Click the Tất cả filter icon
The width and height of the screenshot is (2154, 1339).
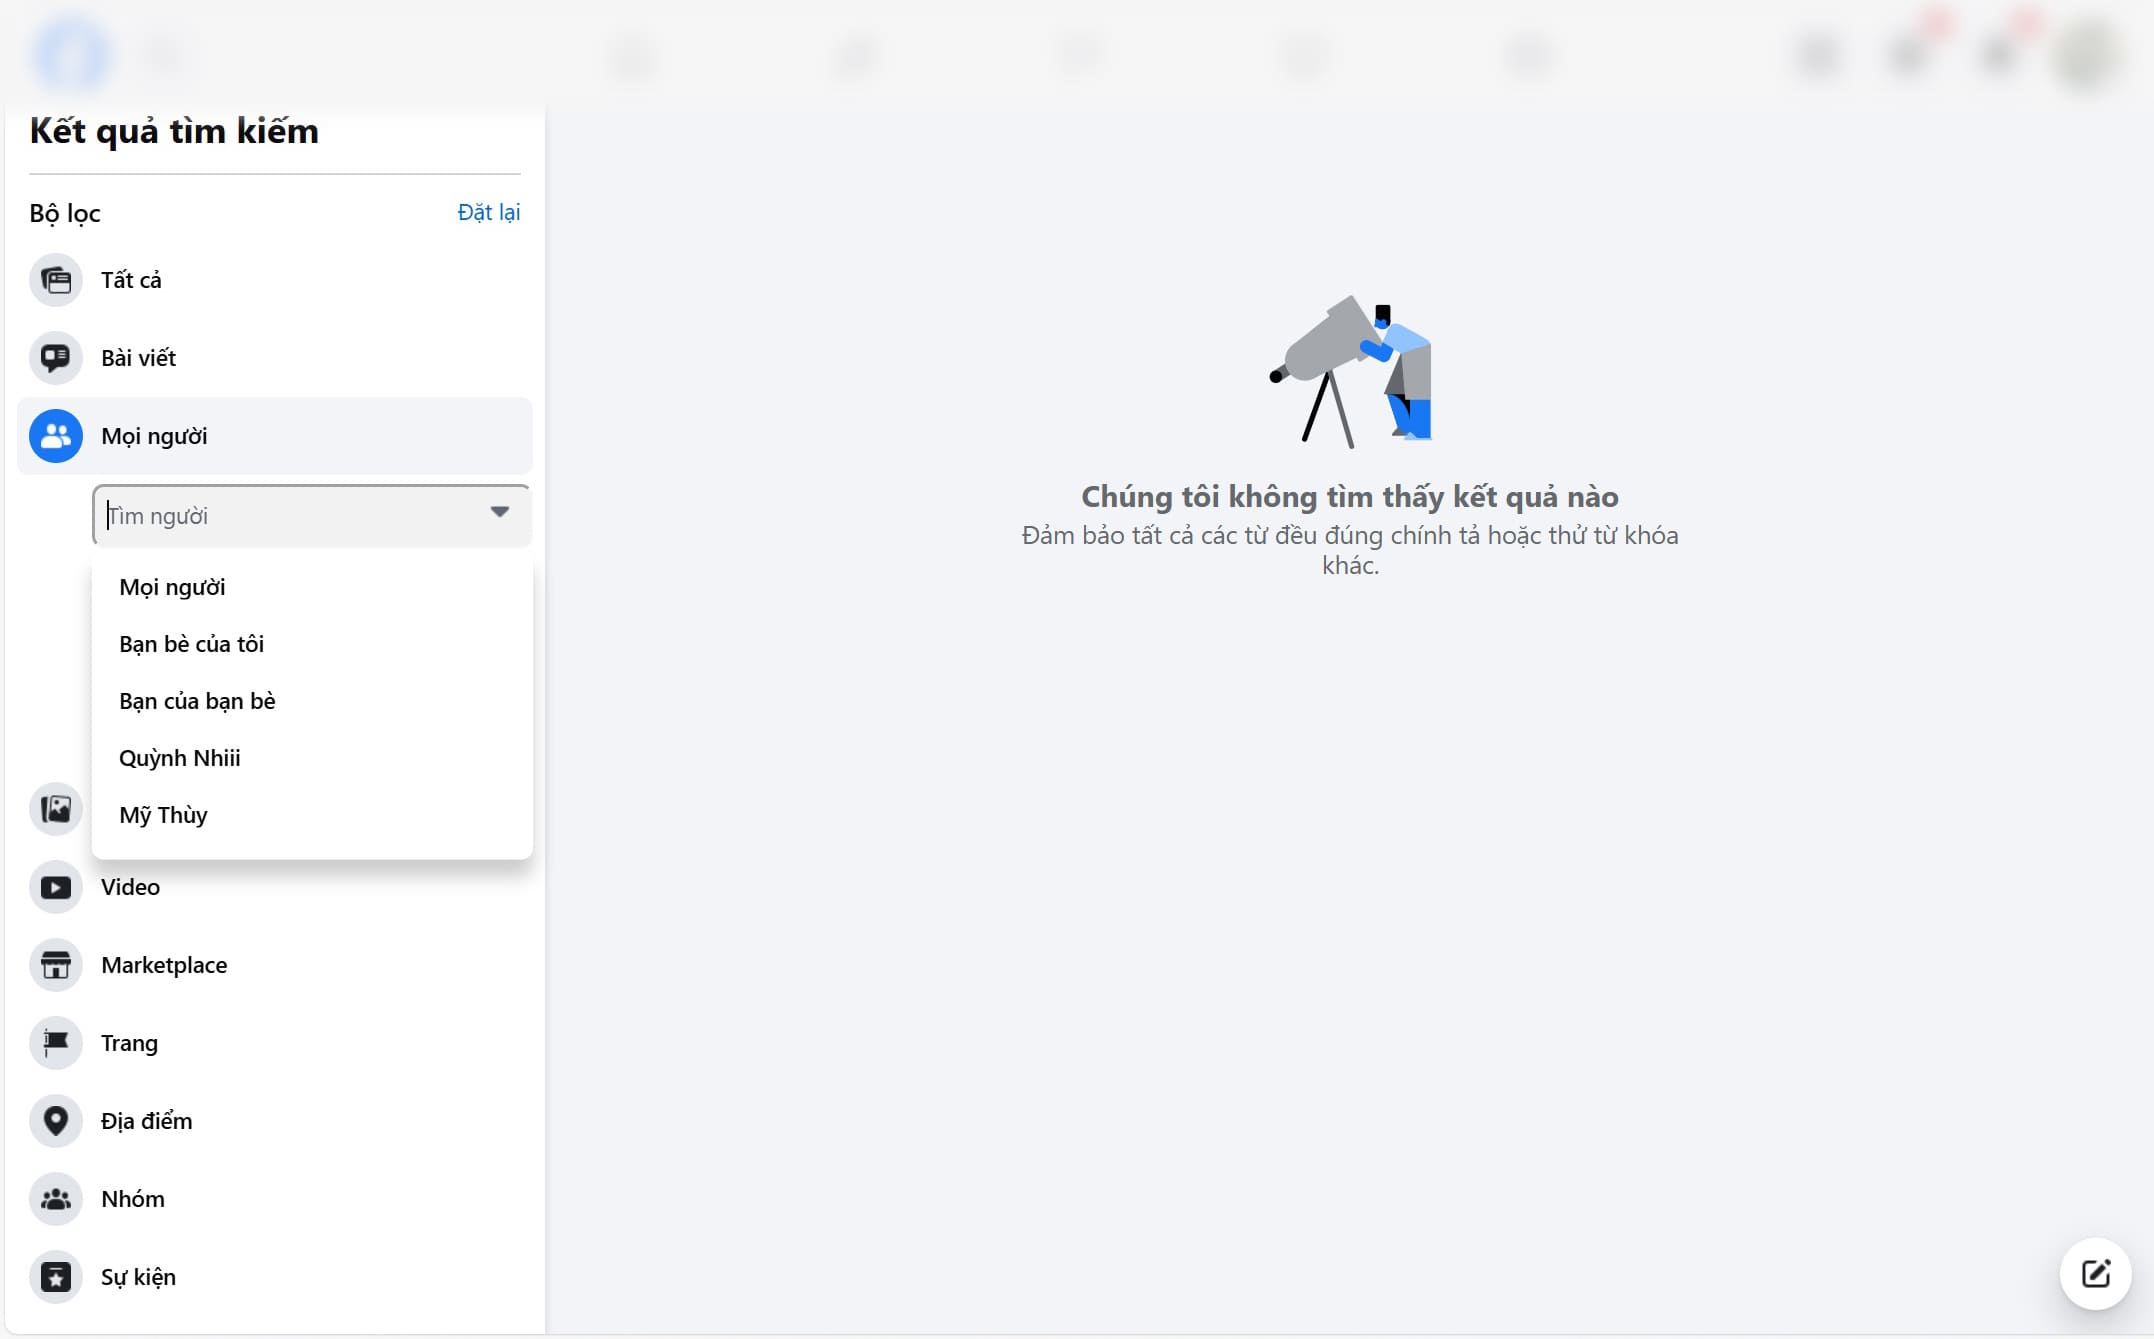click(x=57, y=279)
